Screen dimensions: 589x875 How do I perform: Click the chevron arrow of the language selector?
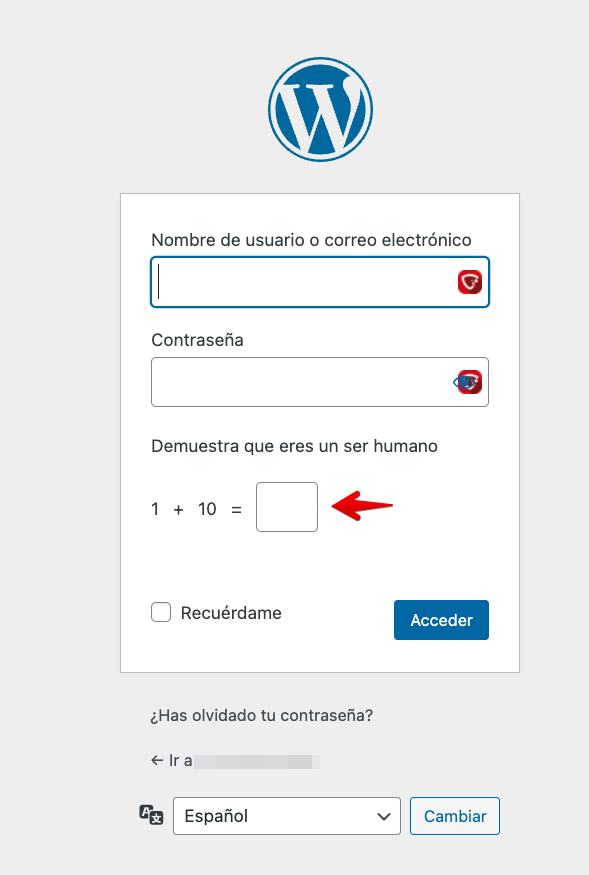click(384, 816)
